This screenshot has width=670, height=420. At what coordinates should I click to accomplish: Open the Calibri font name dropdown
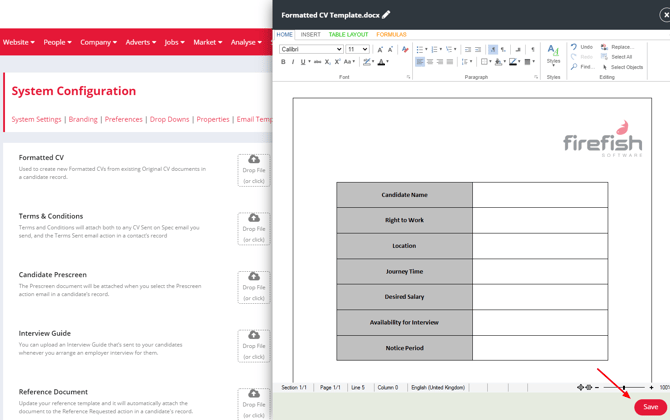coord(311,49)
